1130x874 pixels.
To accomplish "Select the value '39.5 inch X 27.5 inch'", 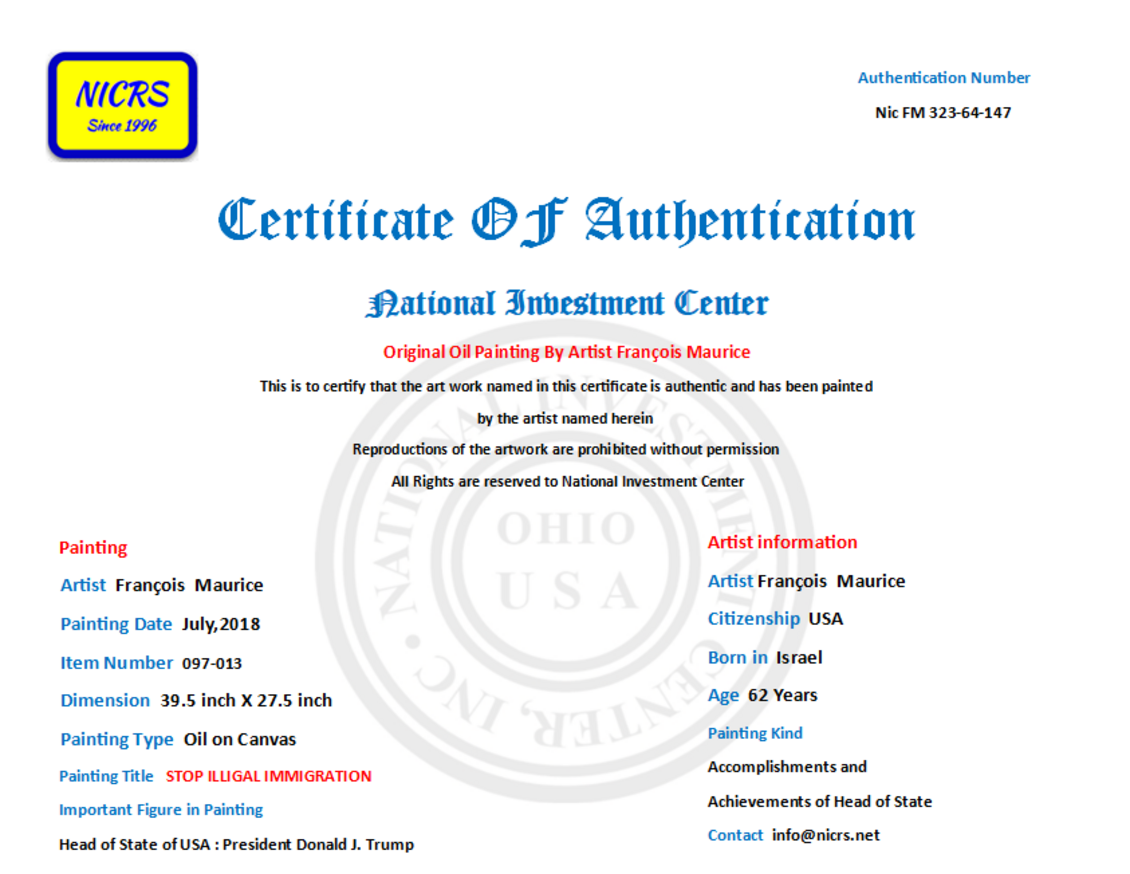I will [246, 700].
